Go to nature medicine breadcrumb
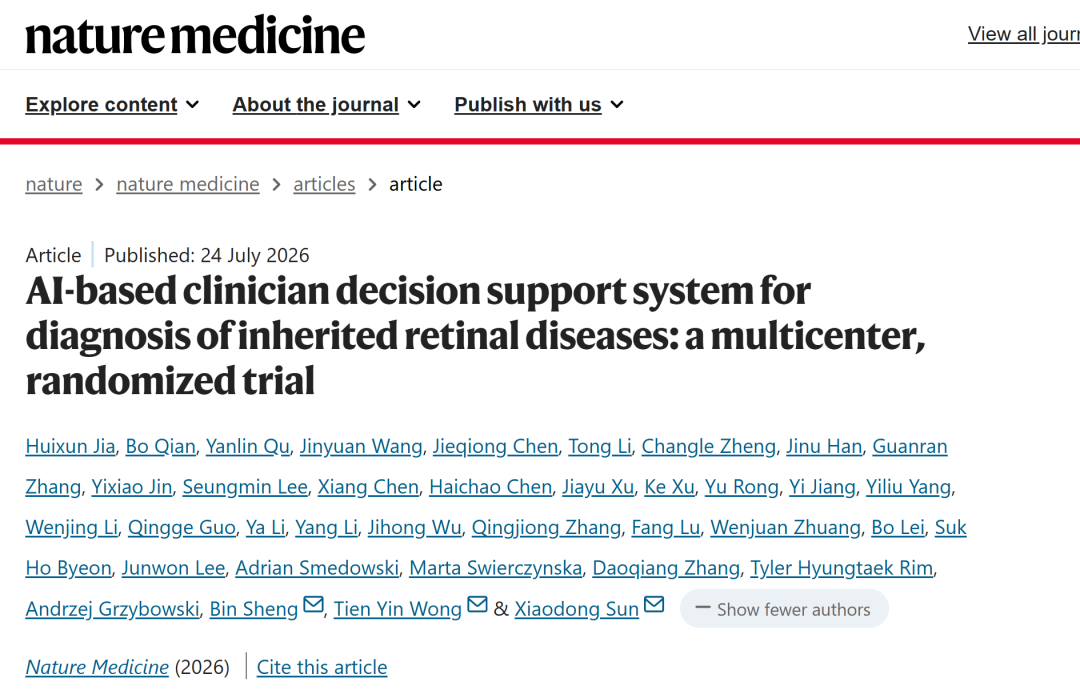The image size is (1080, 698). click(188, 184)
